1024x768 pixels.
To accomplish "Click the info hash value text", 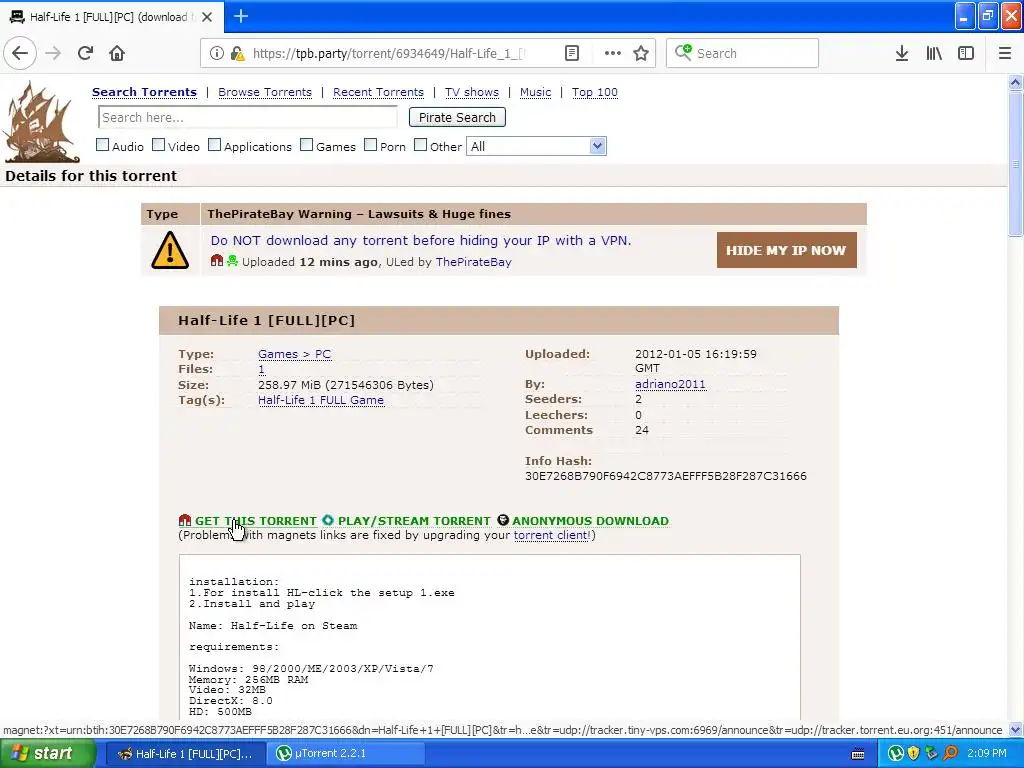I will click(665, 476).
